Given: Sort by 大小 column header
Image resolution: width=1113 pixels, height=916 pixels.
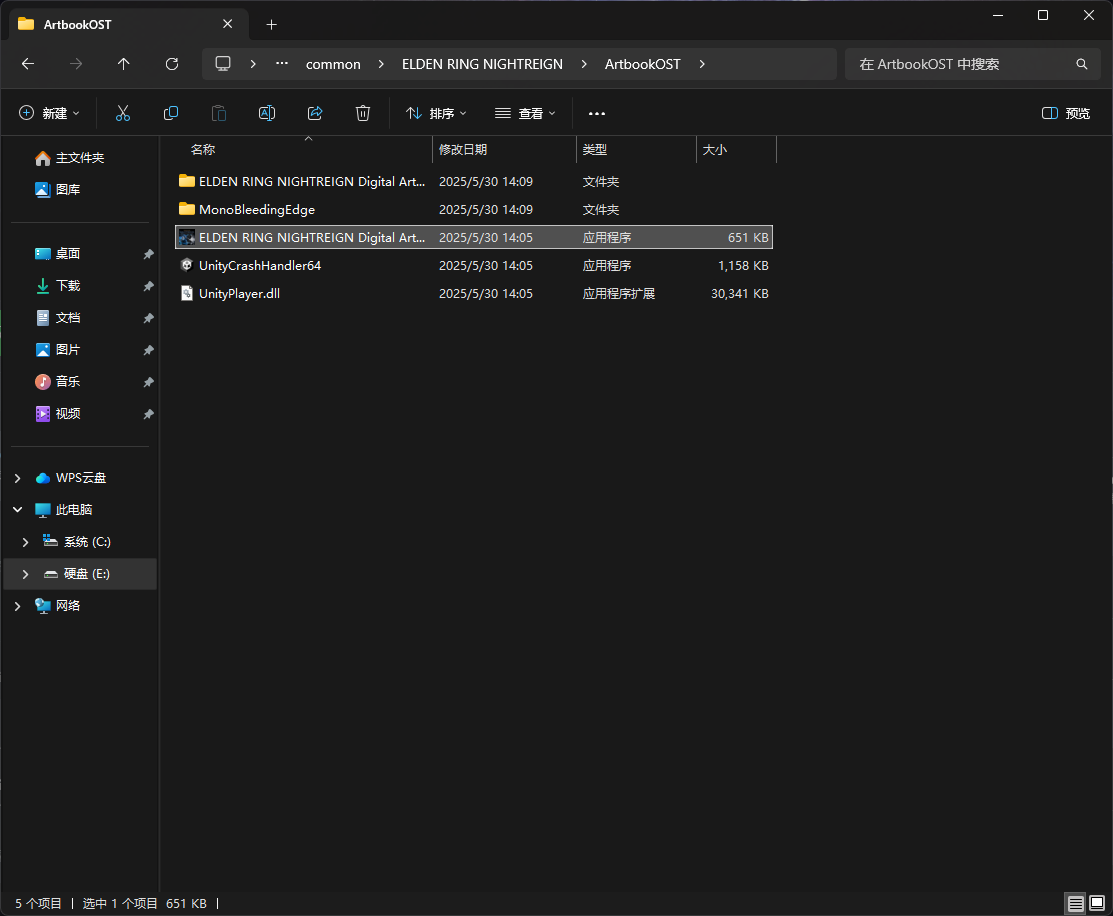Looking at the screenshot, I should coord(736,150).
